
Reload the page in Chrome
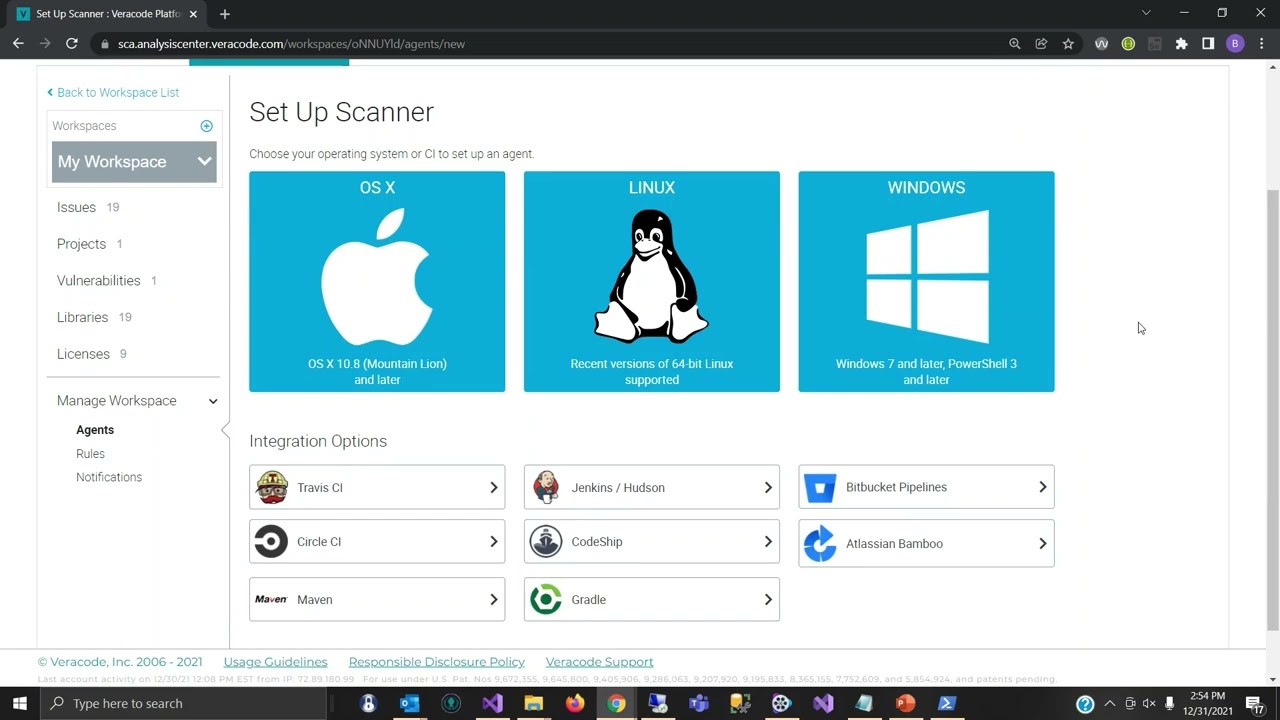(72, 44)
